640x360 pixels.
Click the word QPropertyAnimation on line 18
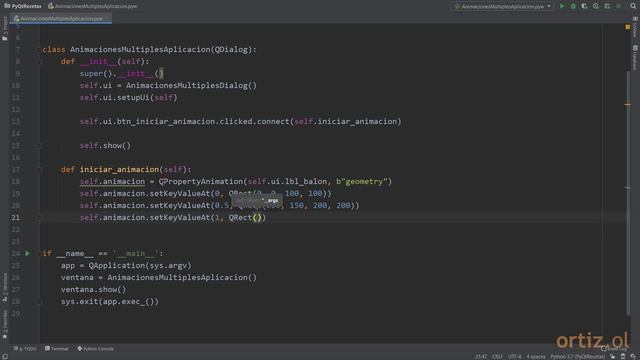pyautogui.click(x=200, y=181)
